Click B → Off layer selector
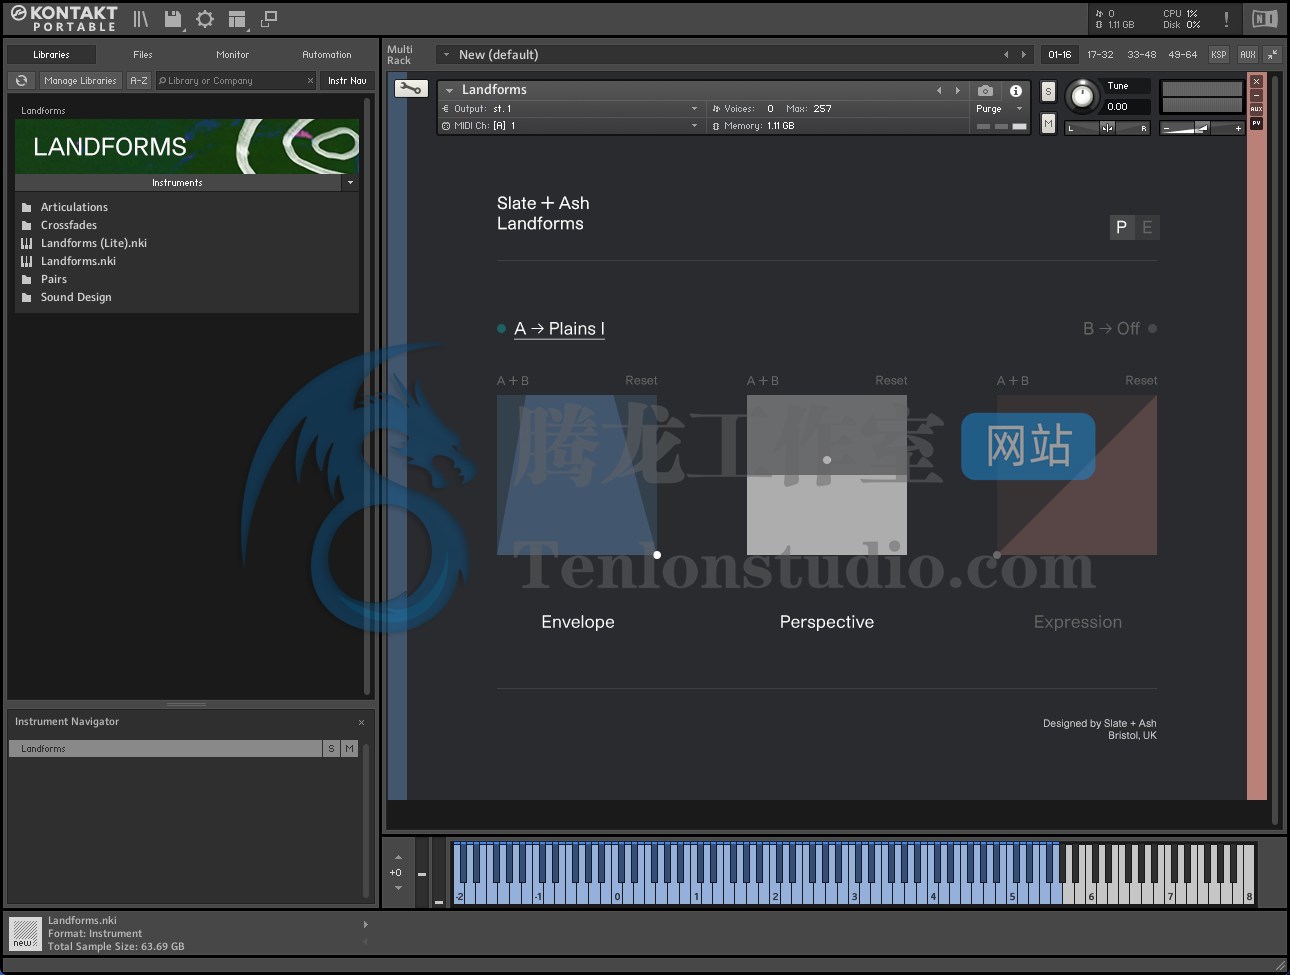Screen dimensions: 1290x975 coord(1111,329)
